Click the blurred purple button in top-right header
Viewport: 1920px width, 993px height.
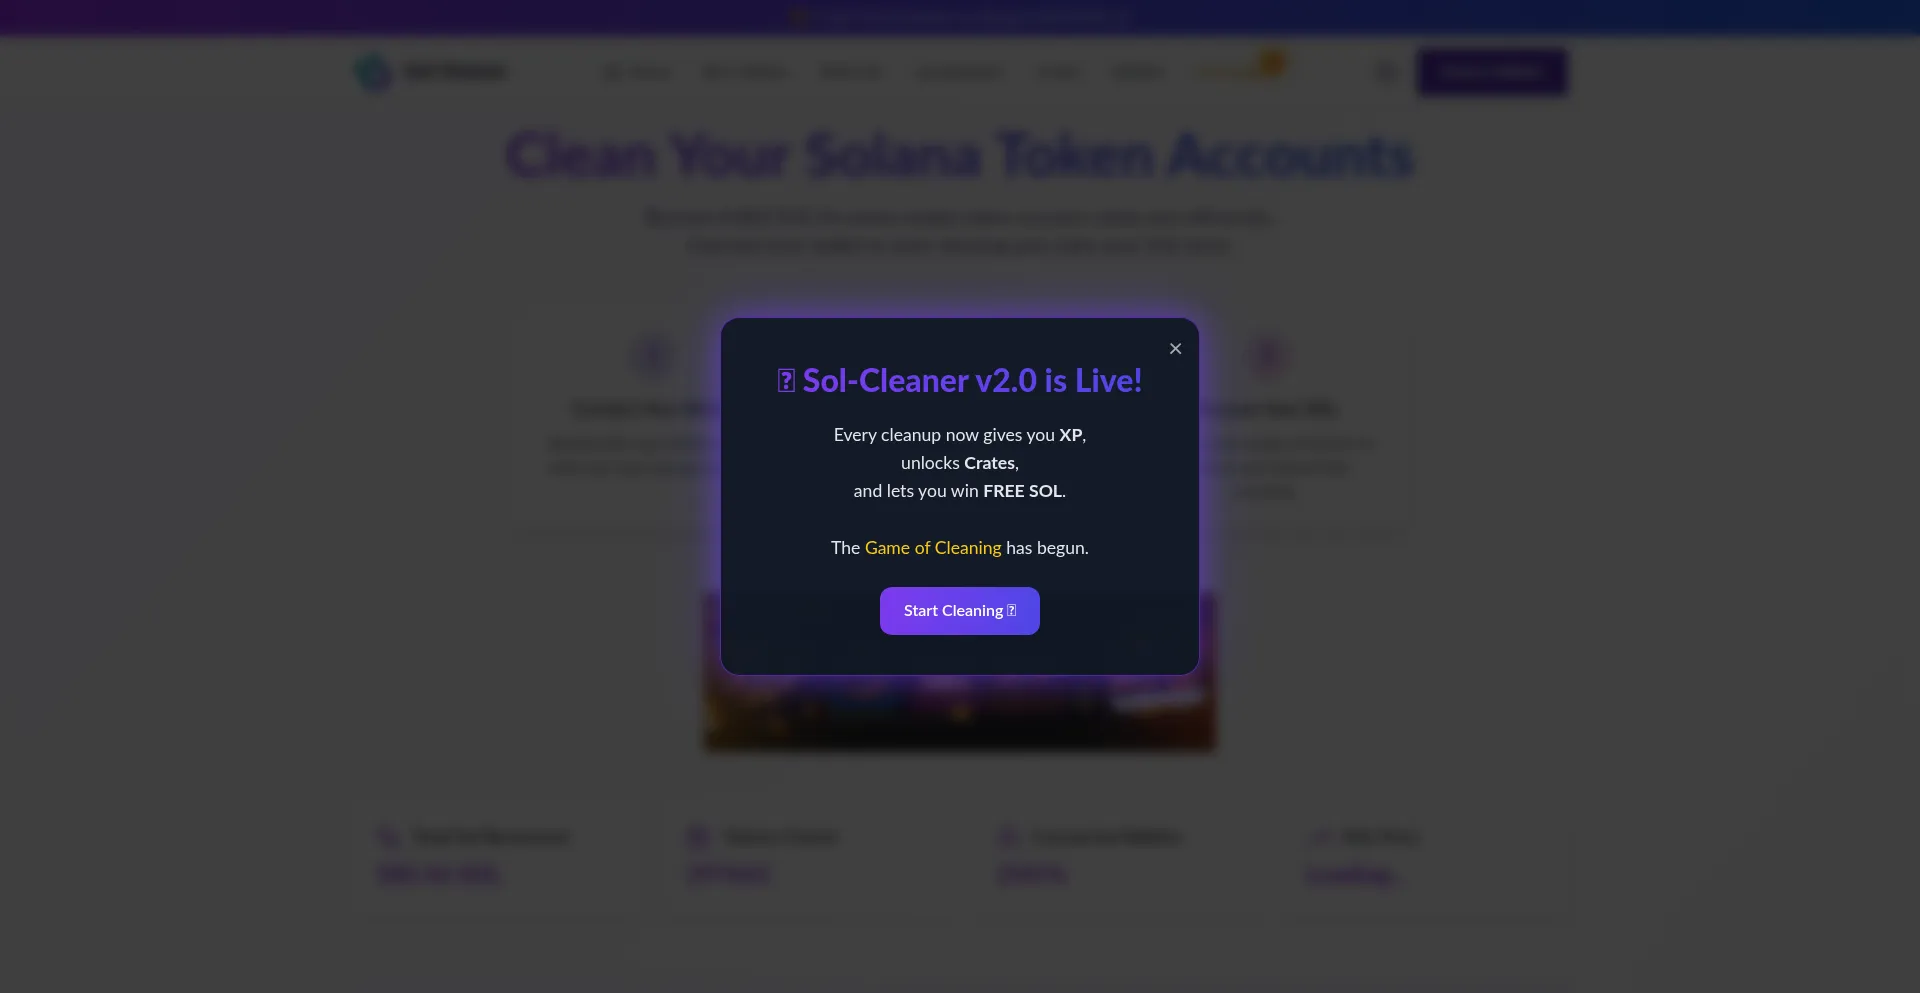[x=1491, y=72]
